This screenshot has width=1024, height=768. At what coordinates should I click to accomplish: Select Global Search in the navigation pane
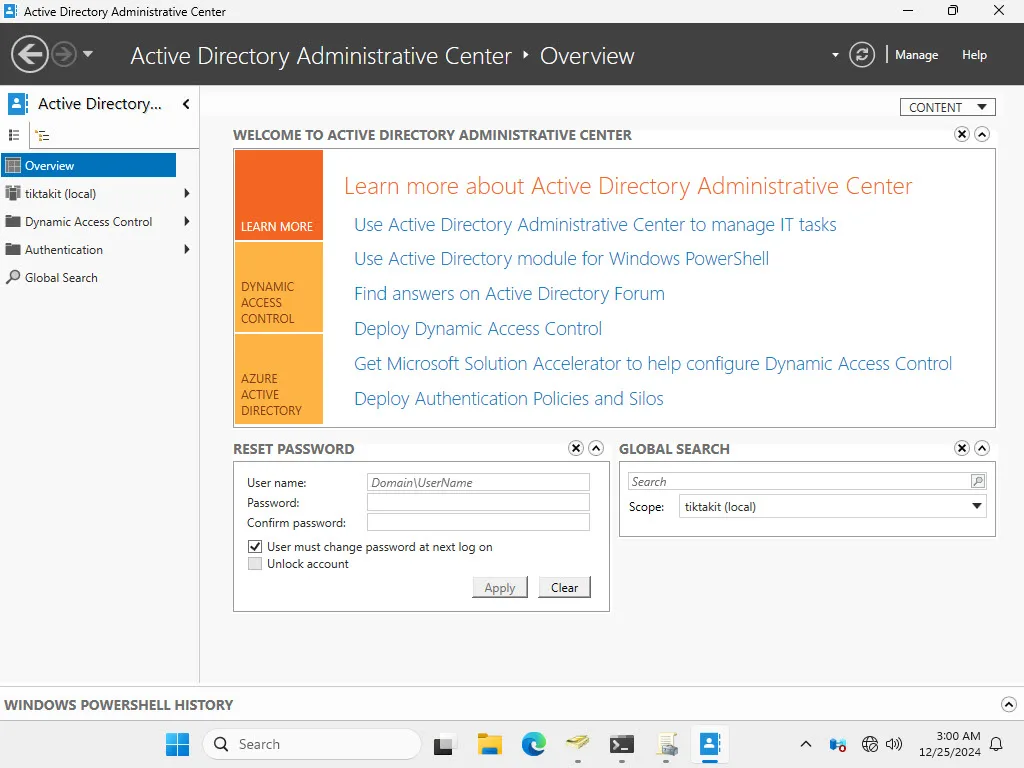click(x=60, y=277)
